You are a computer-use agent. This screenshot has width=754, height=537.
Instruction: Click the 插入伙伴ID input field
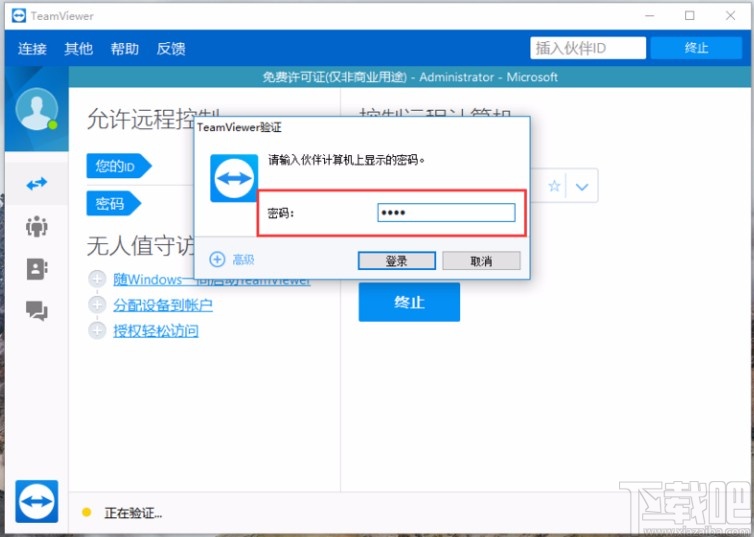(x=588, y=48)
